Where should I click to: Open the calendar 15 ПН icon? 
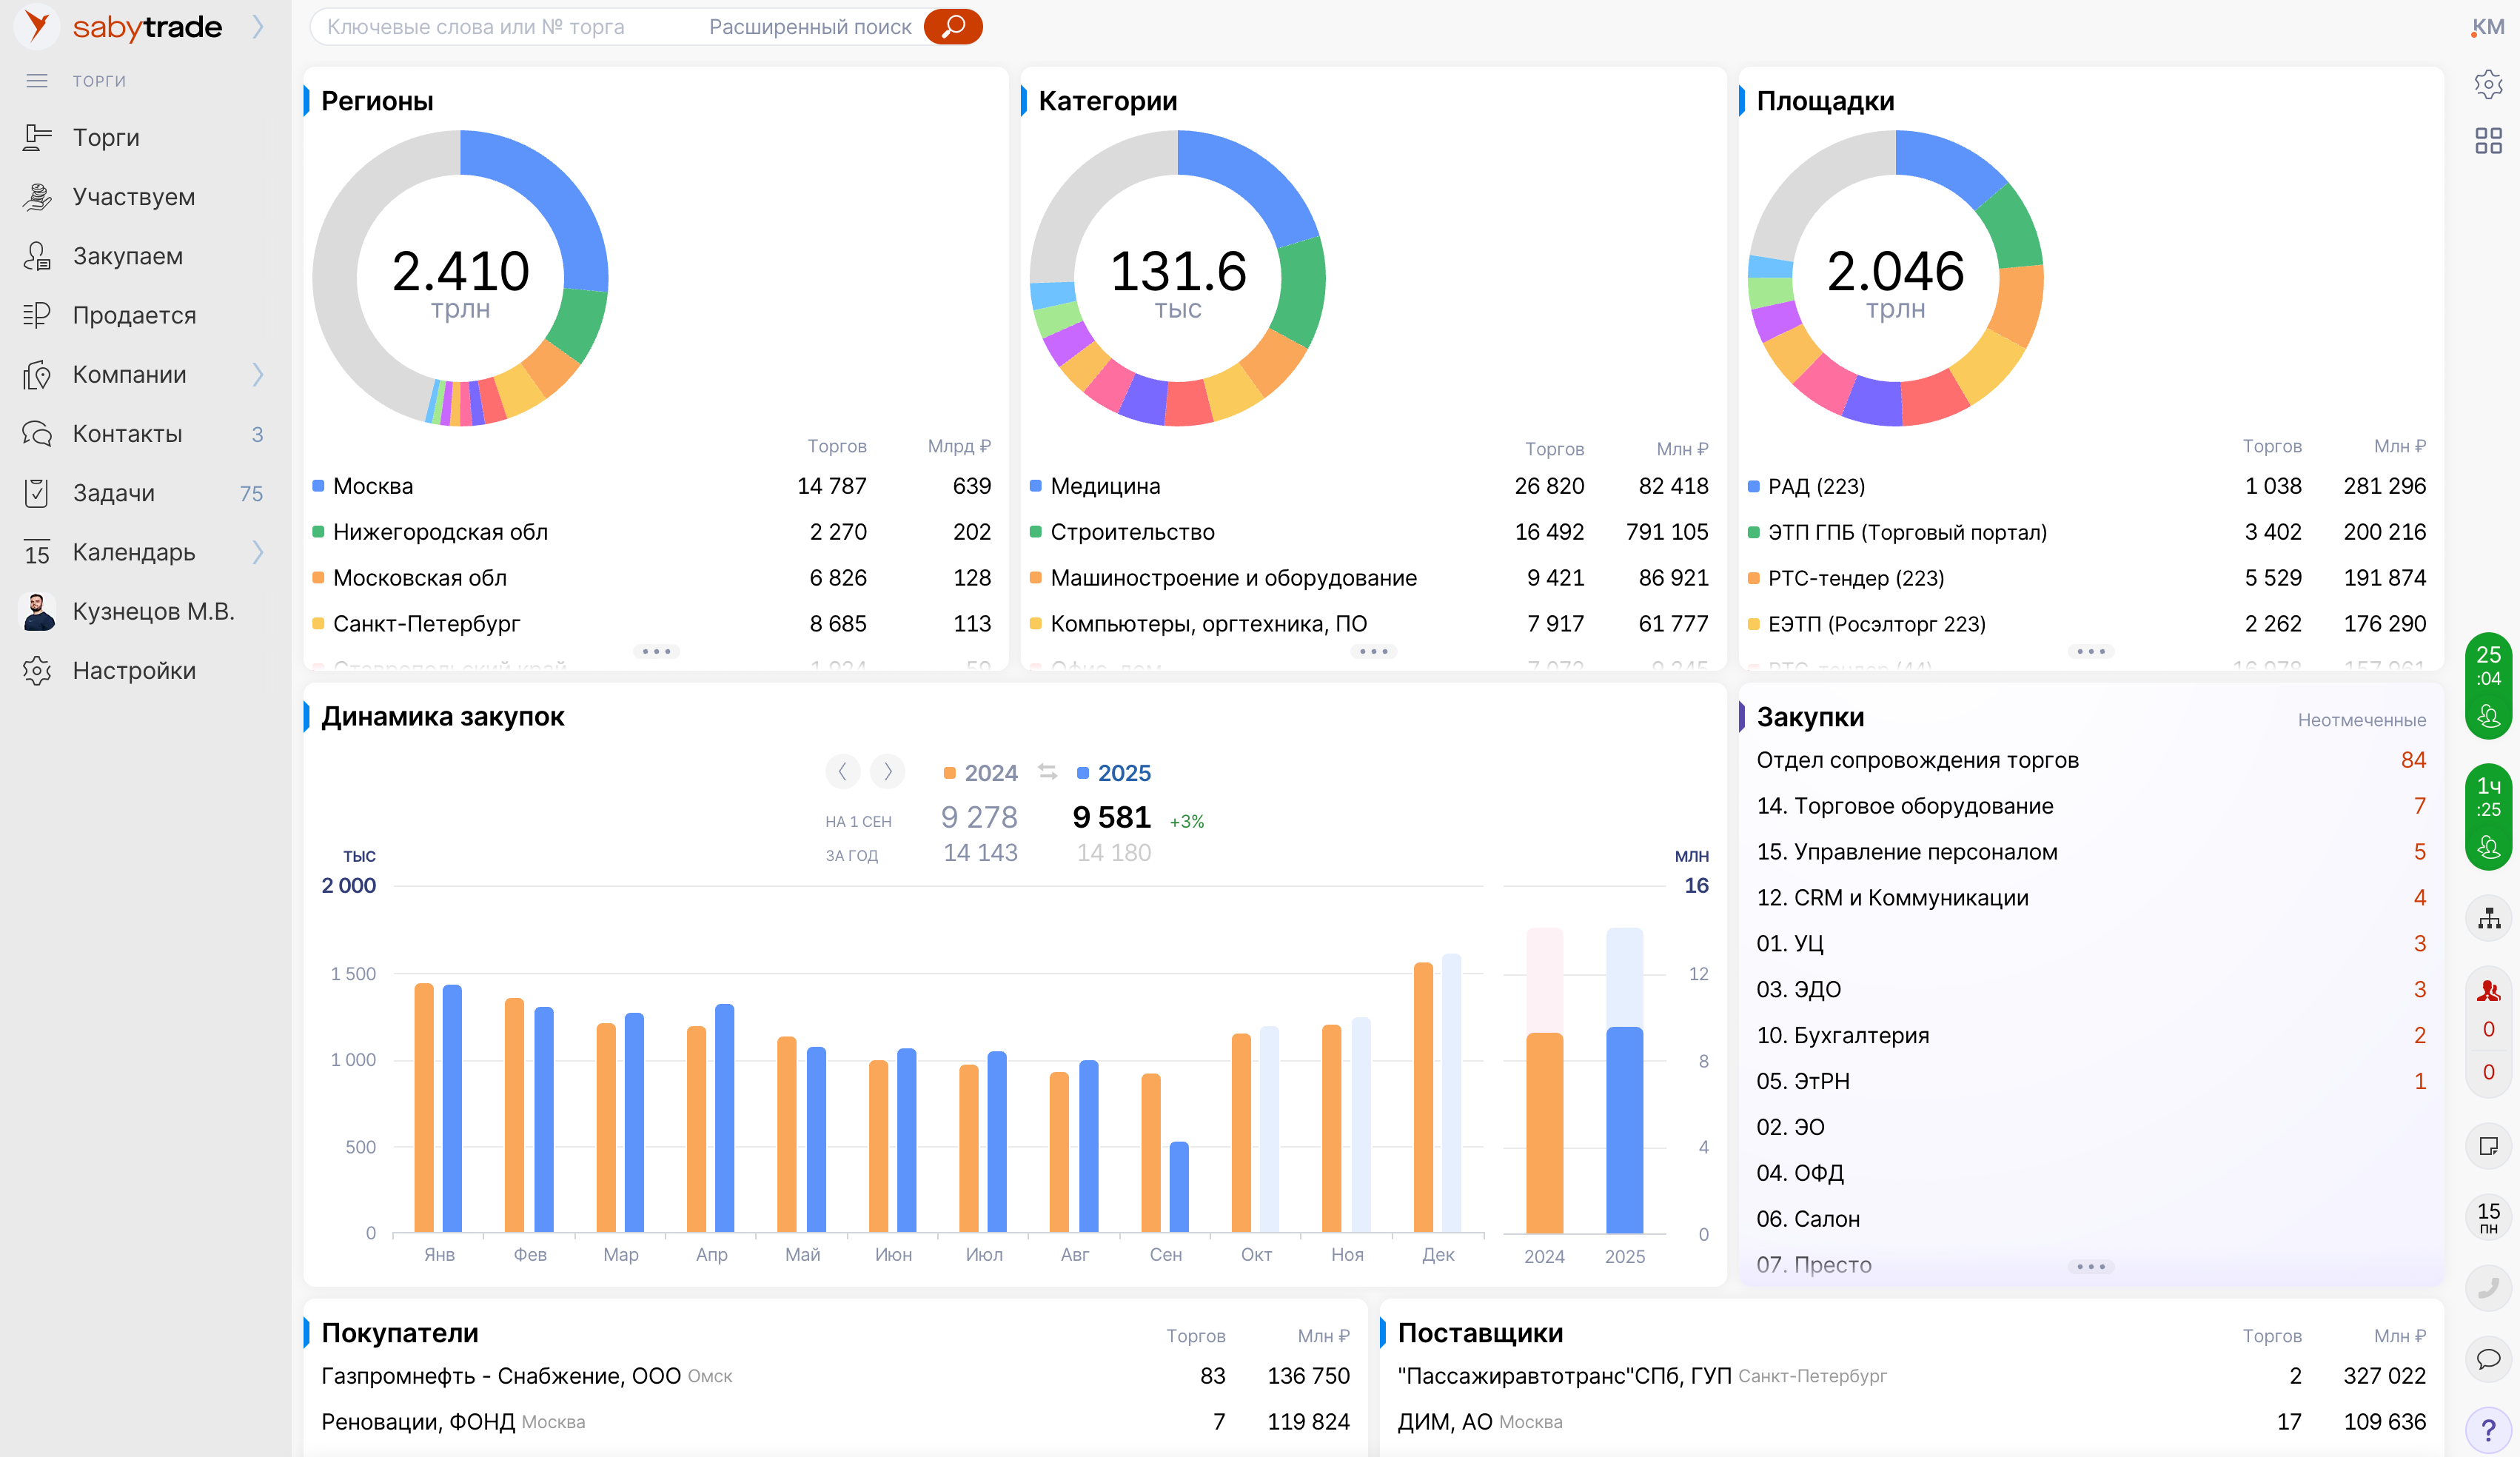tap(2488, 1217)
